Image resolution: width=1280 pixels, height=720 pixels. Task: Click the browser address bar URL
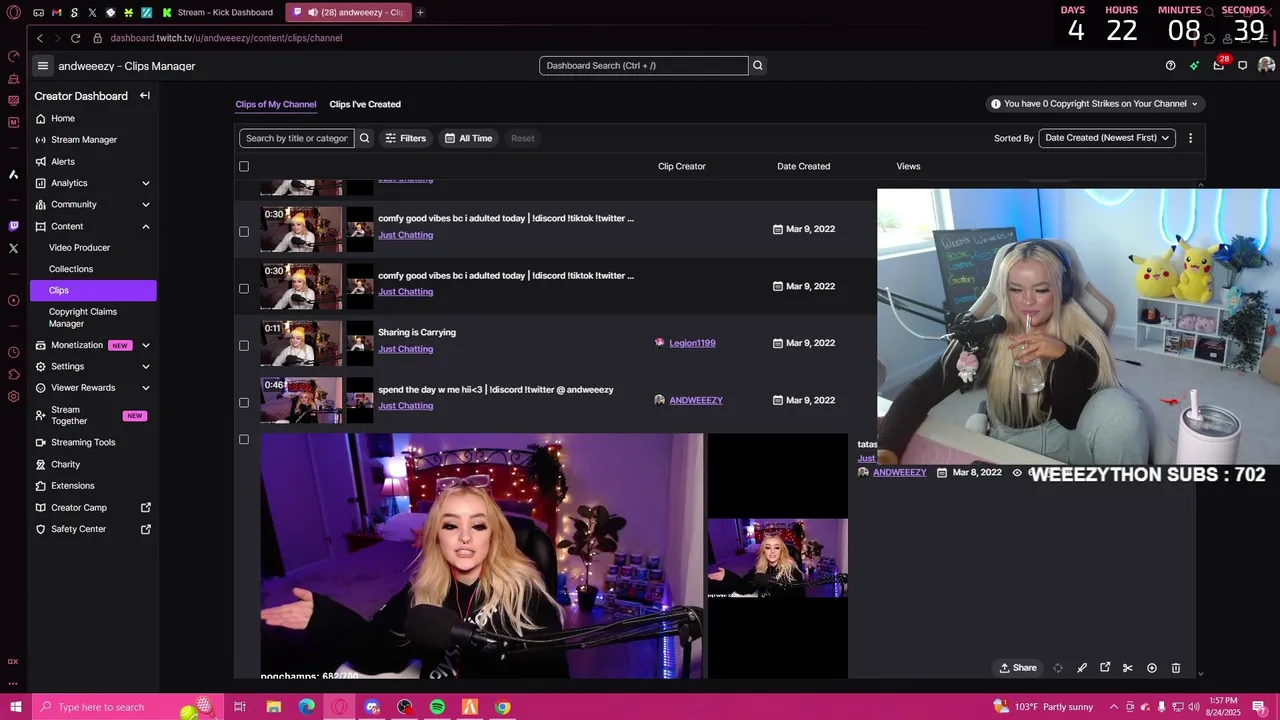[x=226, y=38]
